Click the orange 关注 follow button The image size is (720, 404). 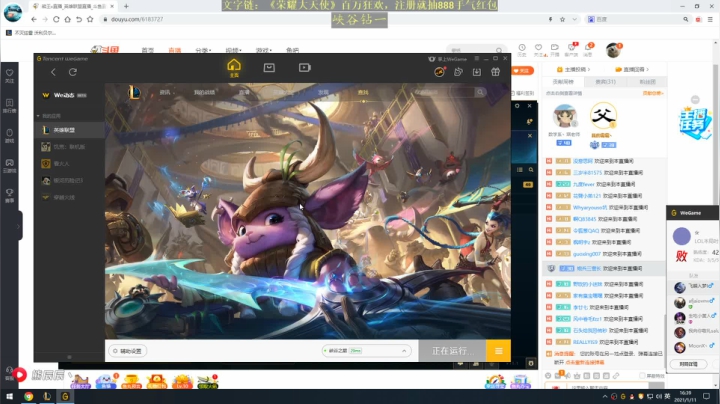523,71
